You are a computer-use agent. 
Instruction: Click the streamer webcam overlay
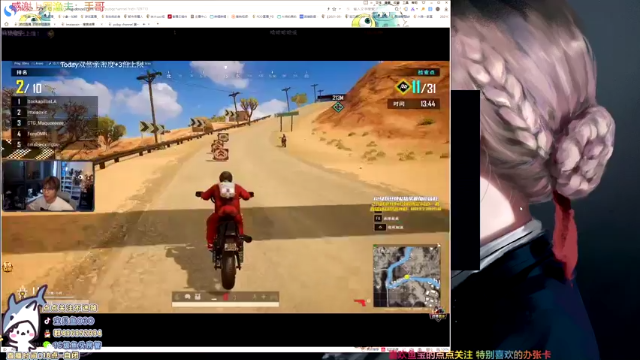pyautogui.click(x=49, y=186)
